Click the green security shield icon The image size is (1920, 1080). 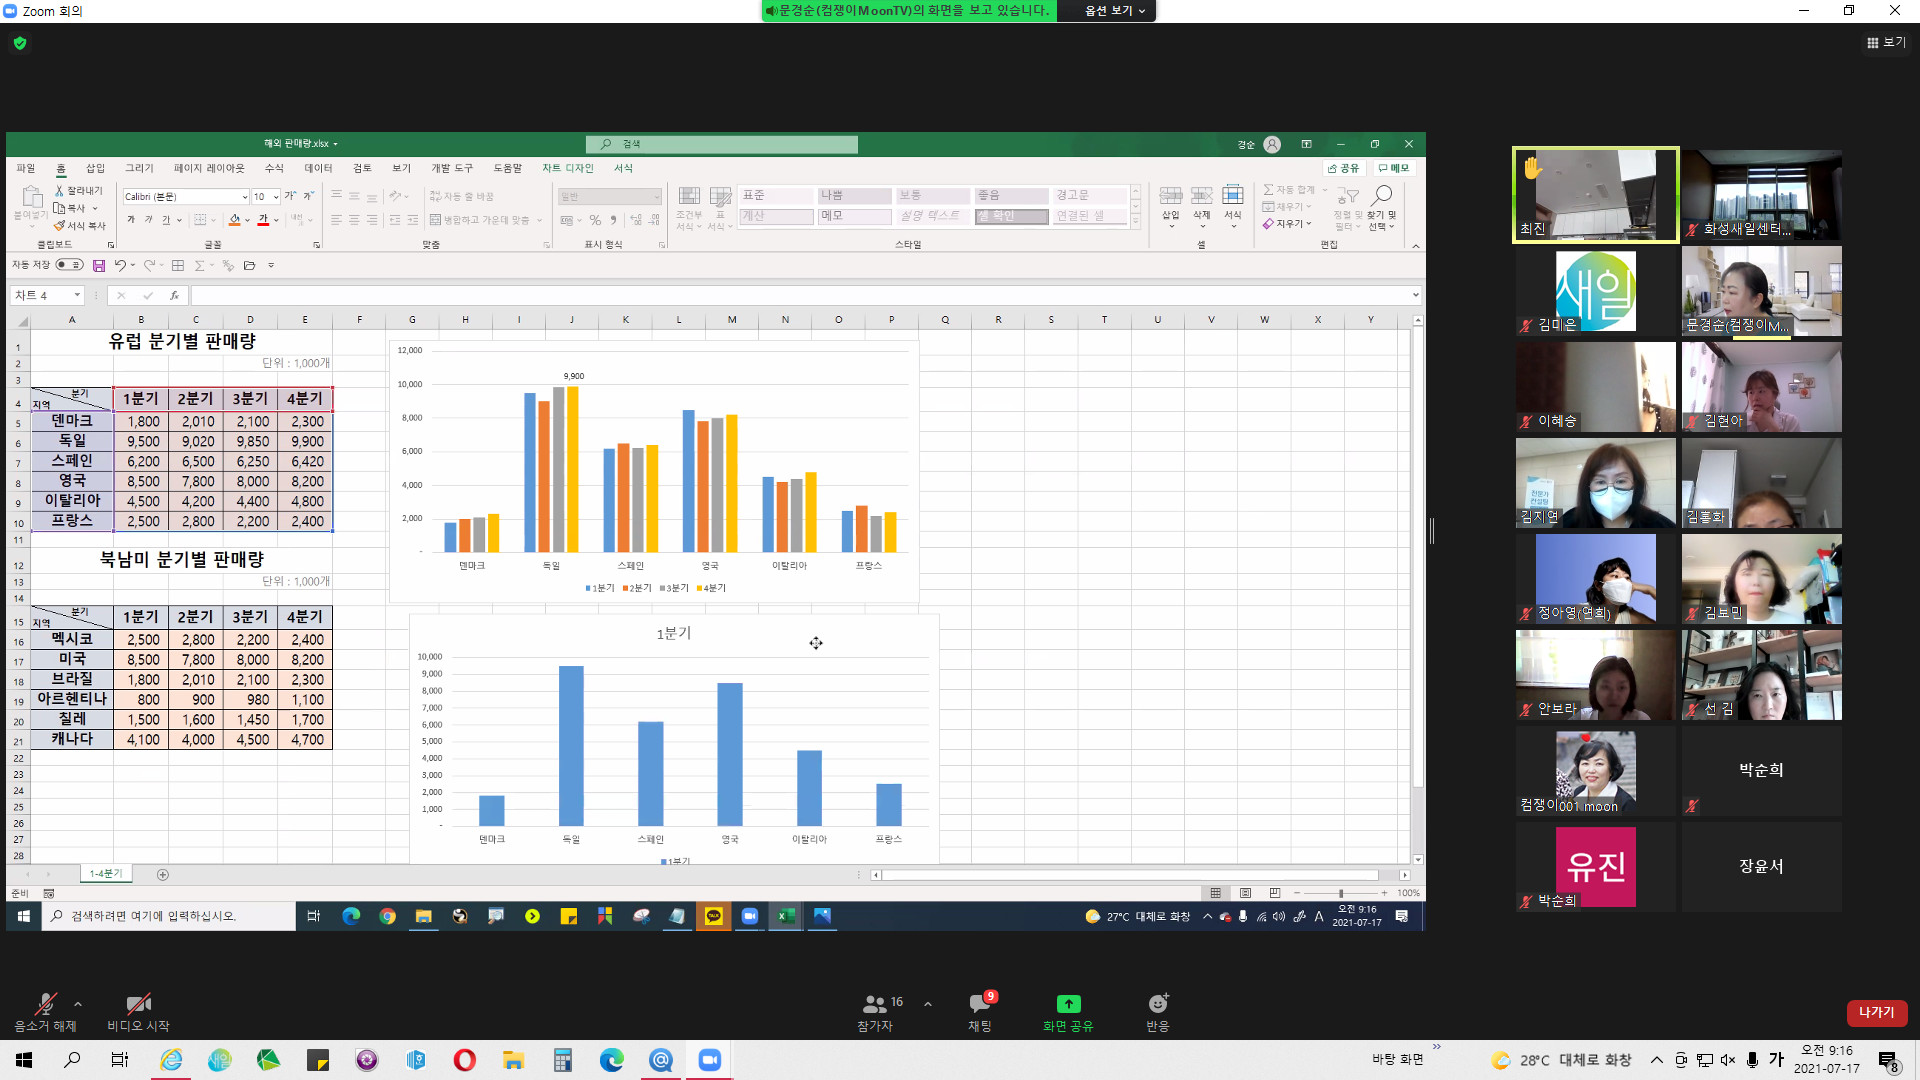point(20,43)
